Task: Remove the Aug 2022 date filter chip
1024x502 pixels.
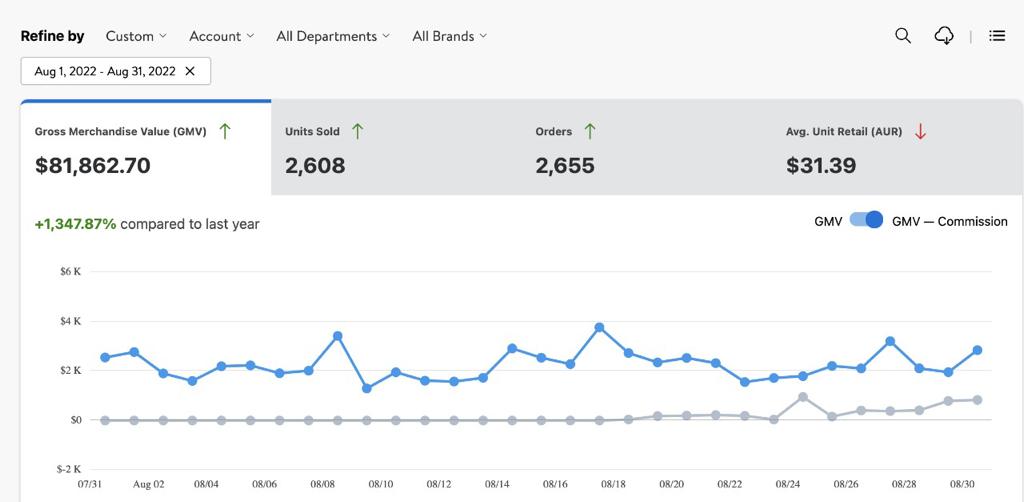Action: (x=190, y=71)
